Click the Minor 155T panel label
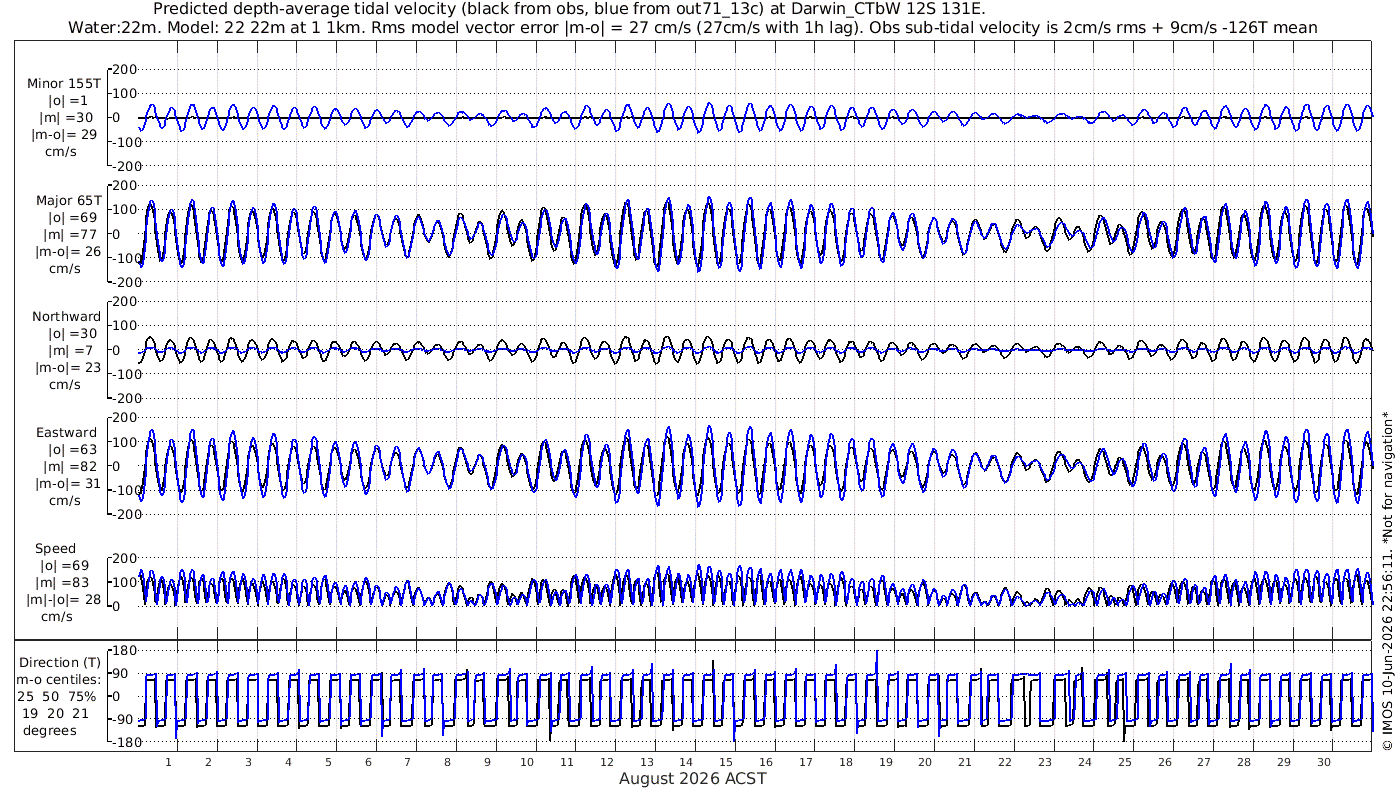The height and width of the screenshot is (800, 1400). click(64, 84)
